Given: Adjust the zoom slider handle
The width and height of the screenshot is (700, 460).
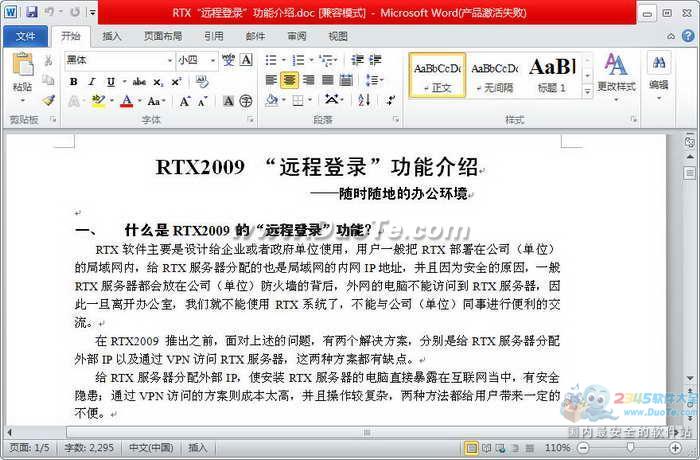Looking at the screenshot, I should (x=630, y=447).
